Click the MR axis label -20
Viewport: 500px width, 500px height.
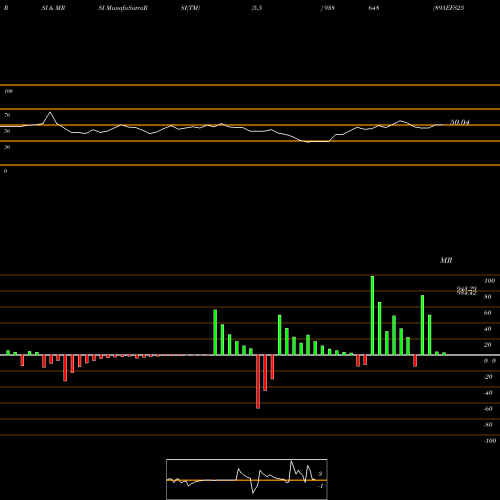[488, 377]
